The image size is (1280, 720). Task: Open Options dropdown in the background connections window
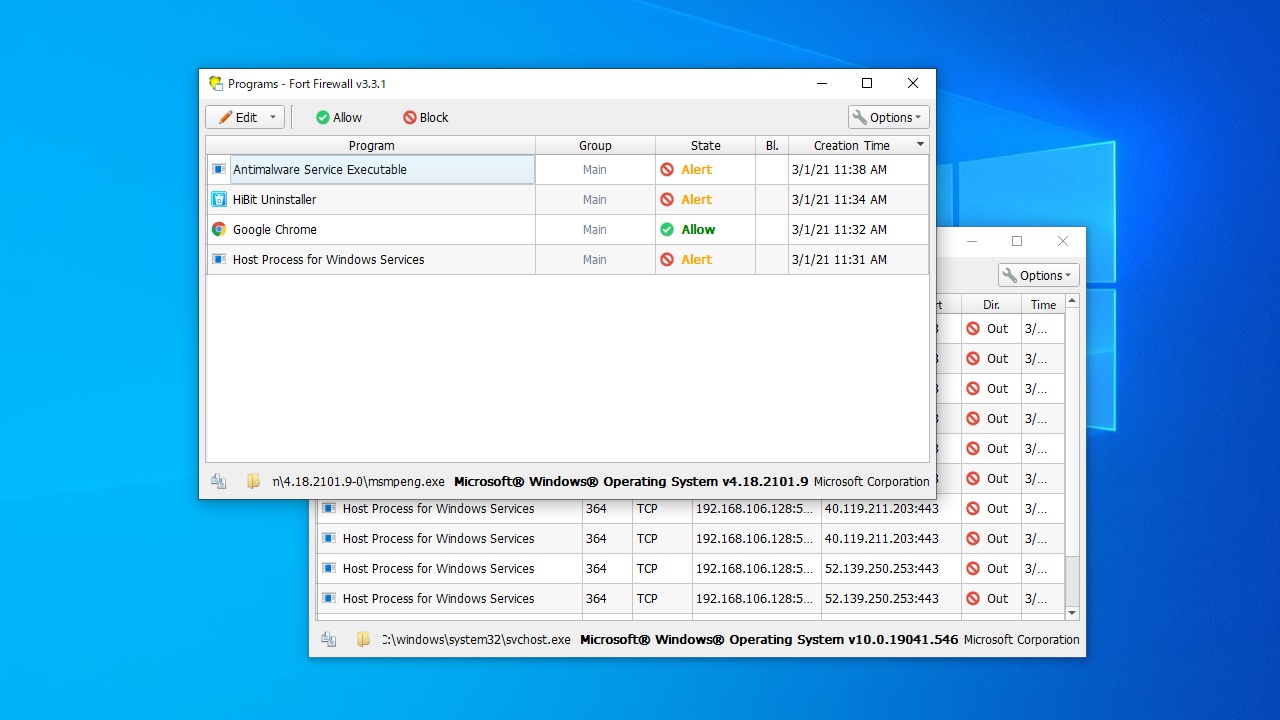pos(1038,275)
